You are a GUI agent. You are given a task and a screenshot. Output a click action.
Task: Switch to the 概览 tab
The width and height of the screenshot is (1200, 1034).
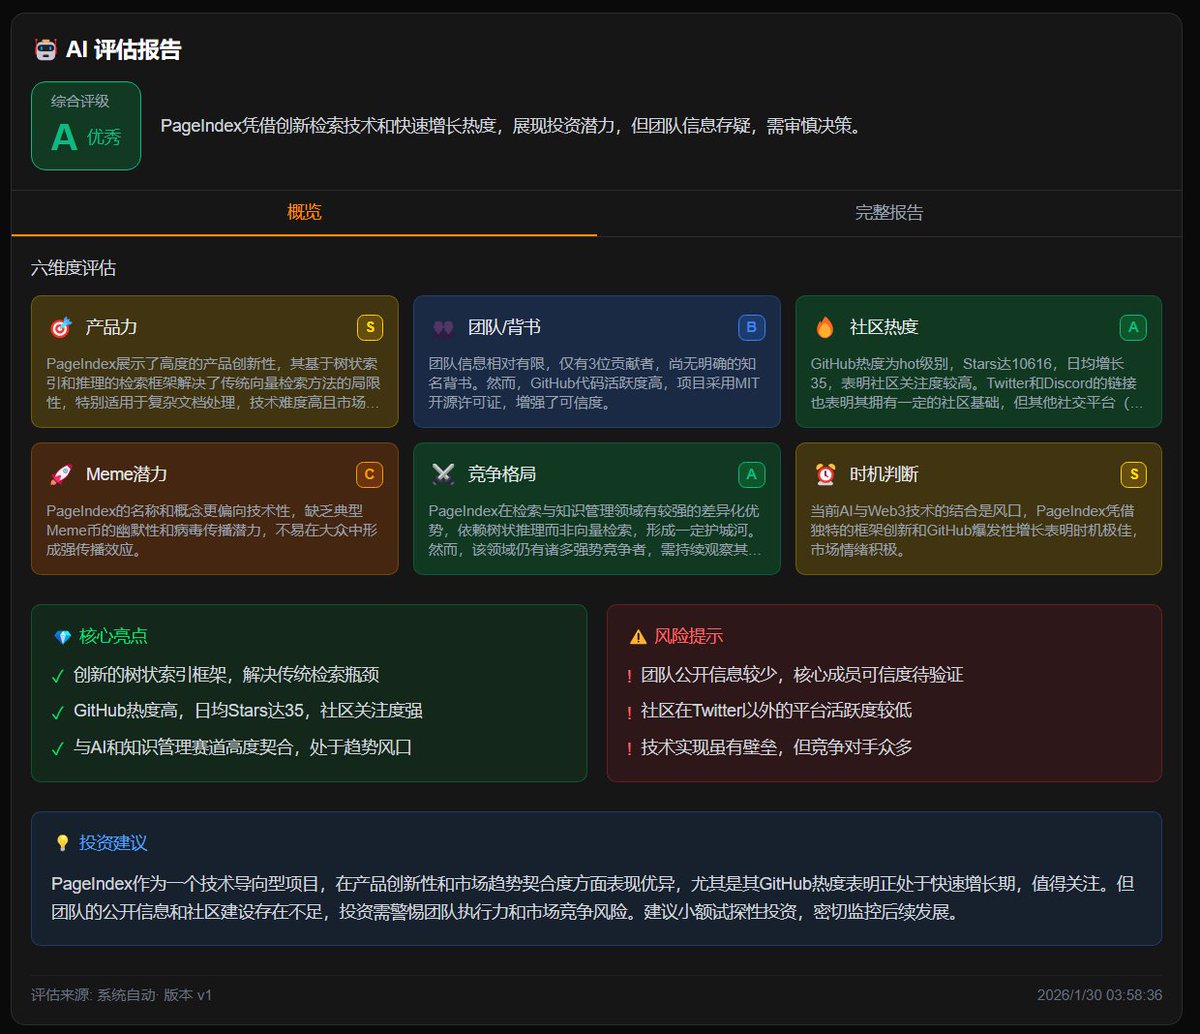[x=304, y=212]
